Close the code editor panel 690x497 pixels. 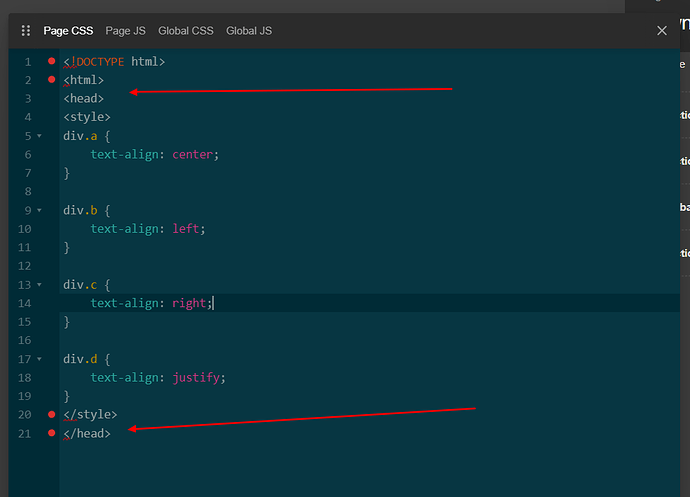pos(662,31)
